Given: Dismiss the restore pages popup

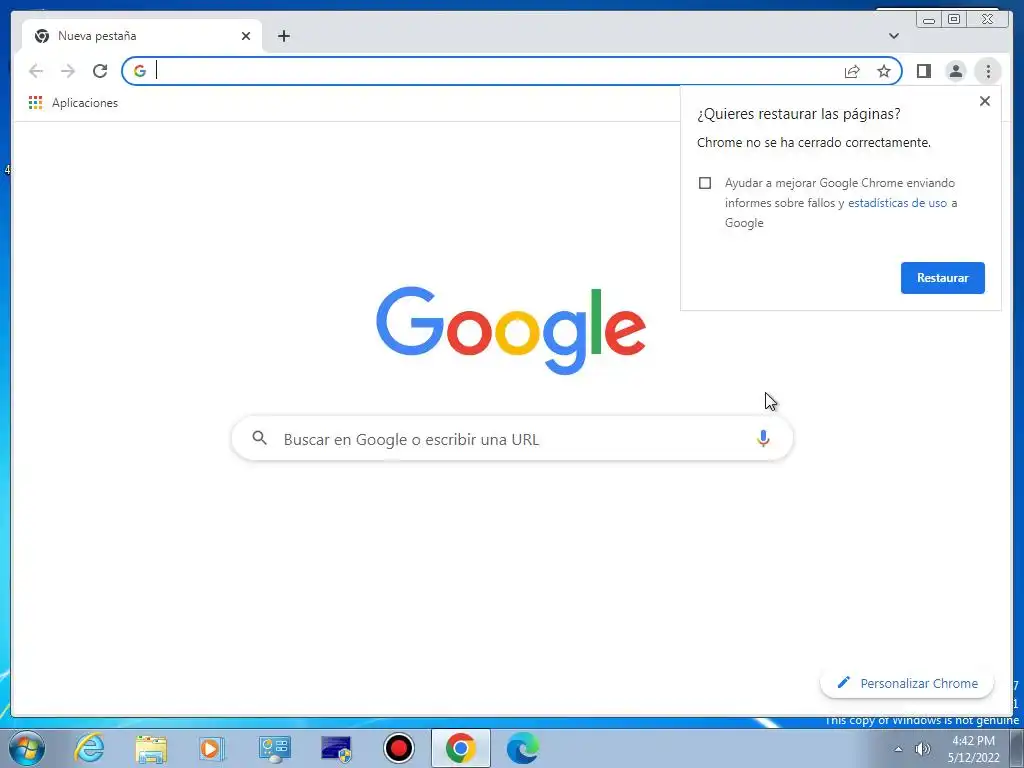Looking at the screenshot, I should click(x=985, y=101).
